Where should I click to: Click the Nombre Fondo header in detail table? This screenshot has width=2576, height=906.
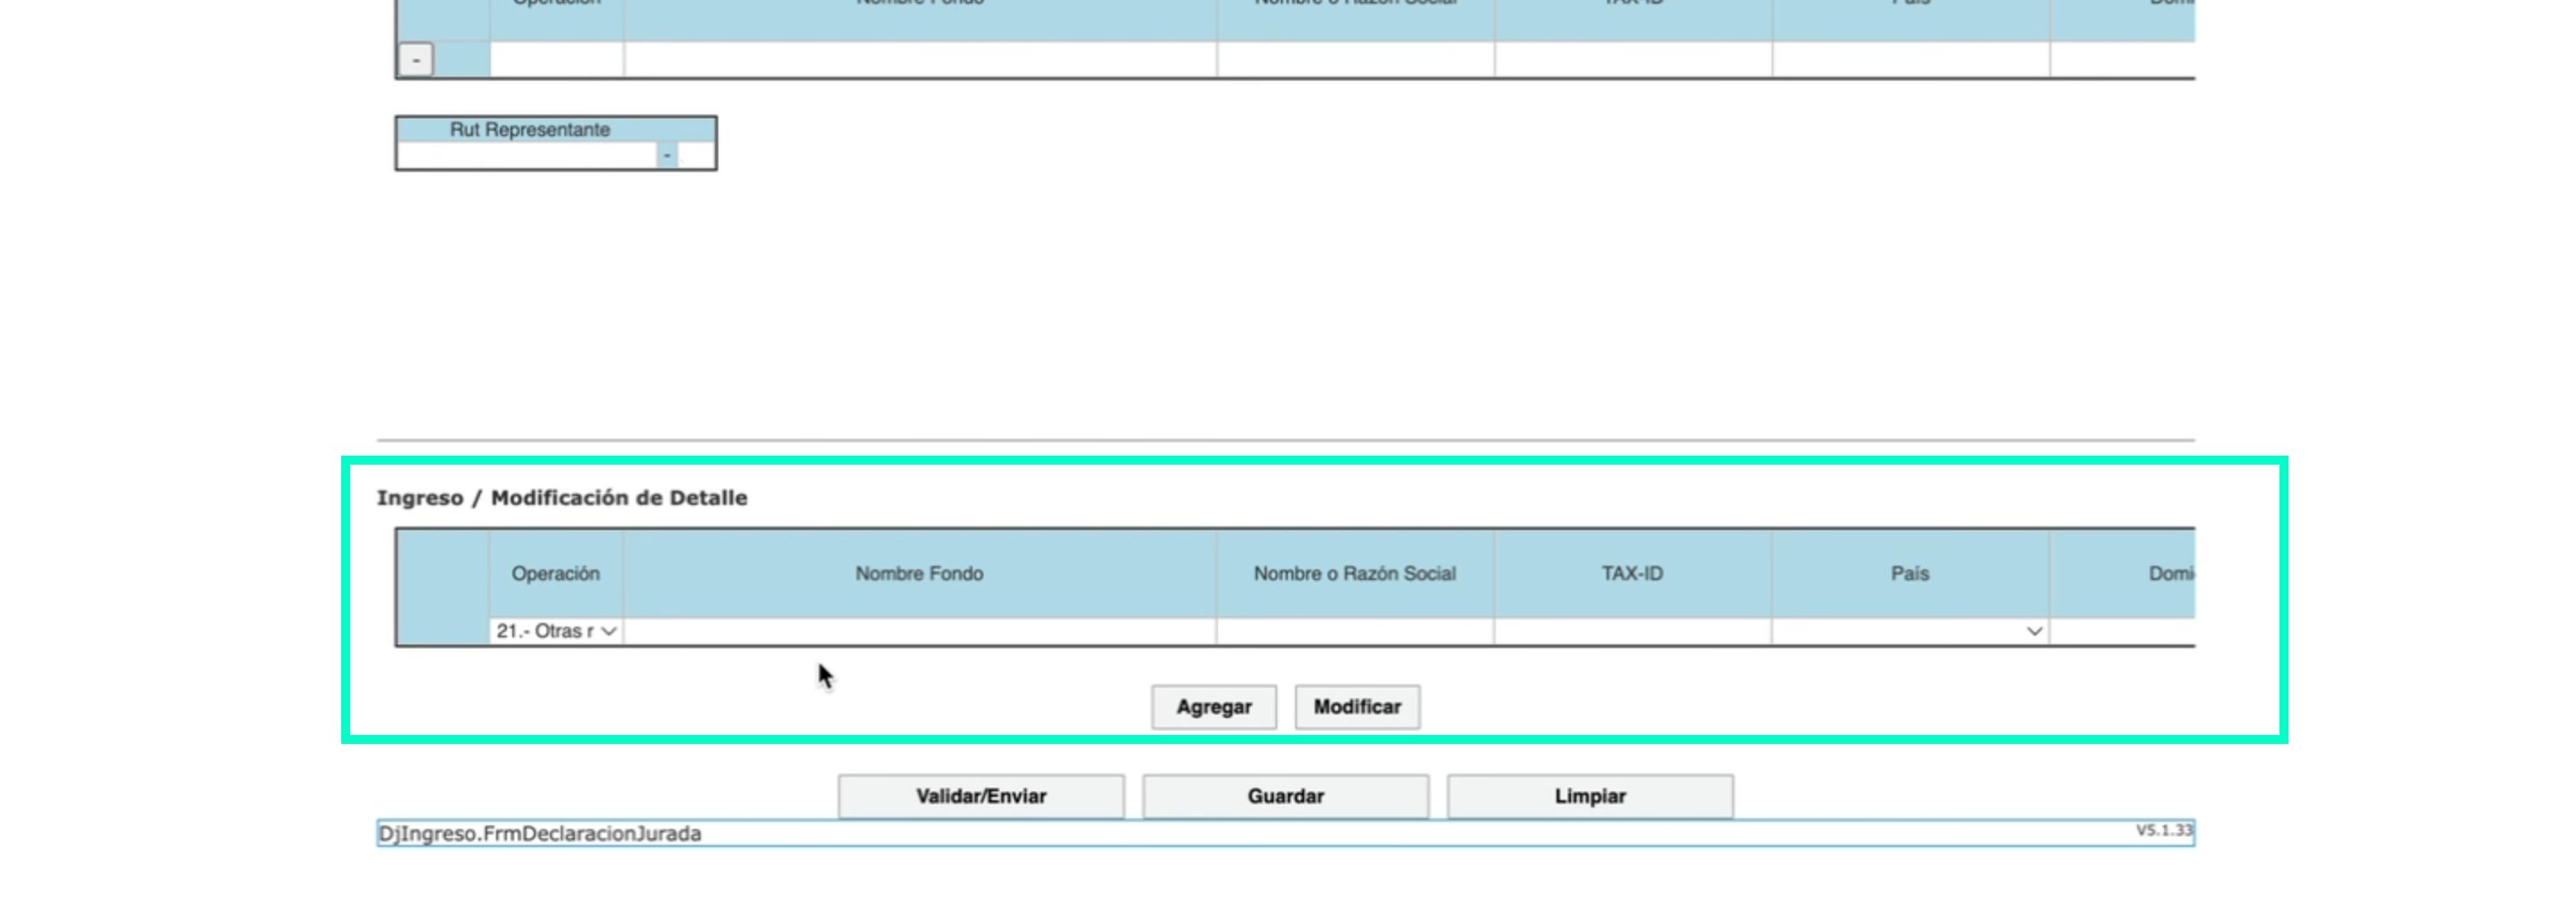(919, 573)
